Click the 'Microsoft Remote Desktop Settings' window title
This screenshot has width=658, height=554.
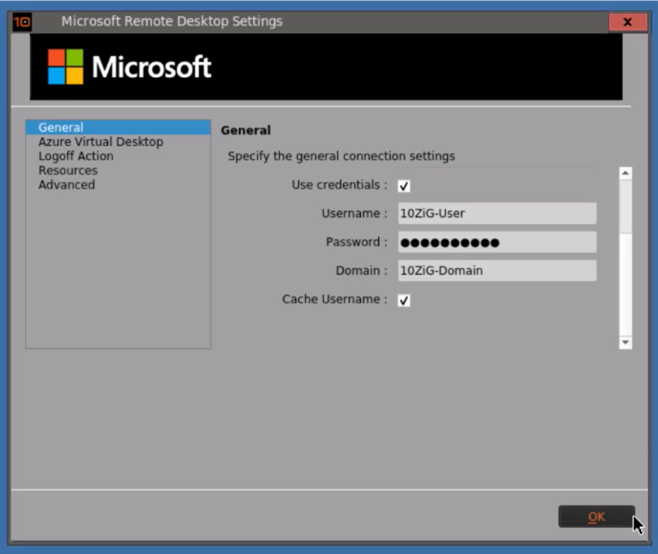coord(172,21)
